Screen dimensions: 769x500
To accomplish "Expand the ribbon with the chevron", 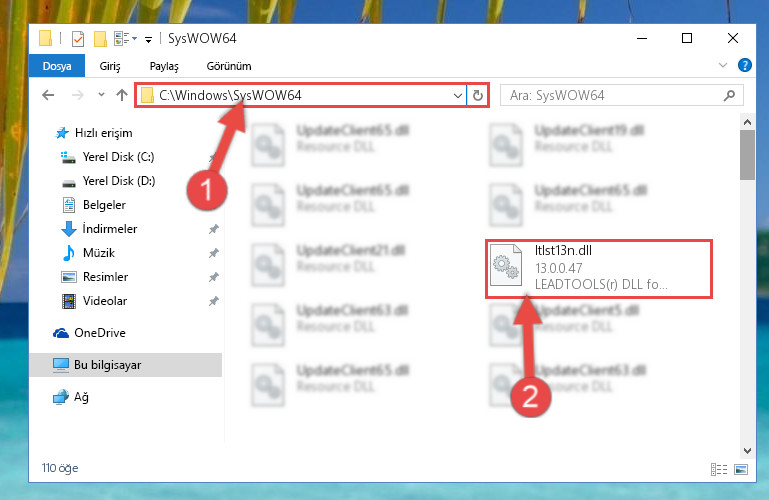I will tap(722, 65).
